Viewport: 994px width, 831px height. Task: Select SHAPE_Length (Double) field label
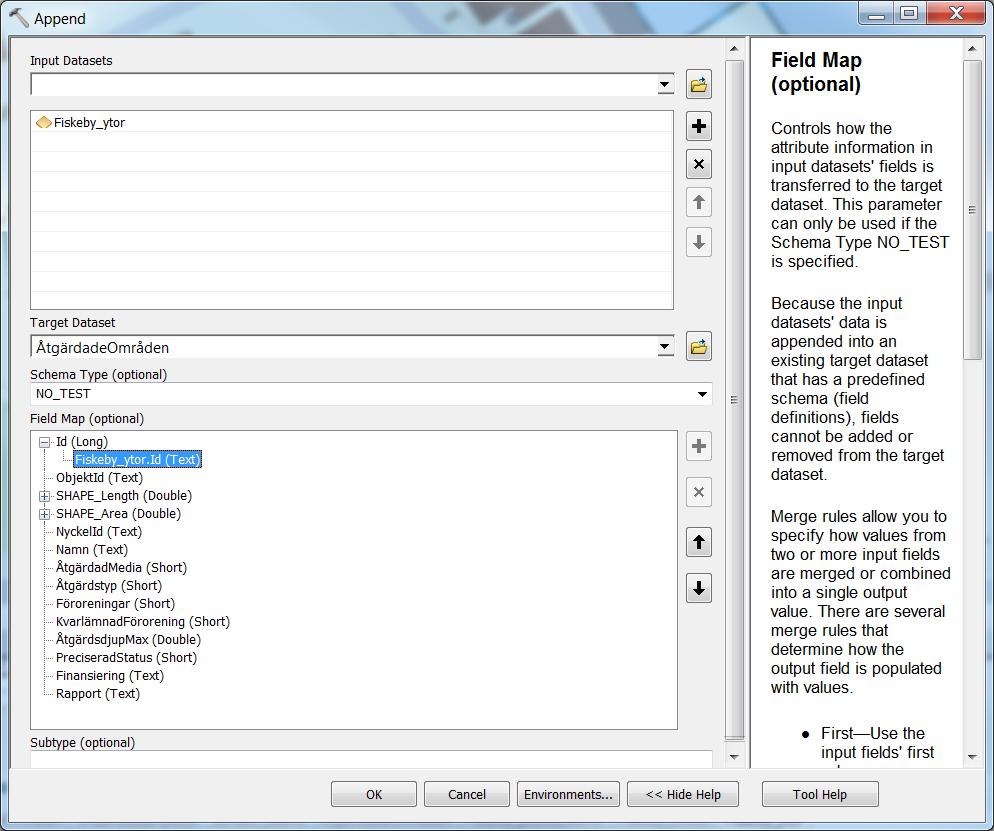pos(124,496)
